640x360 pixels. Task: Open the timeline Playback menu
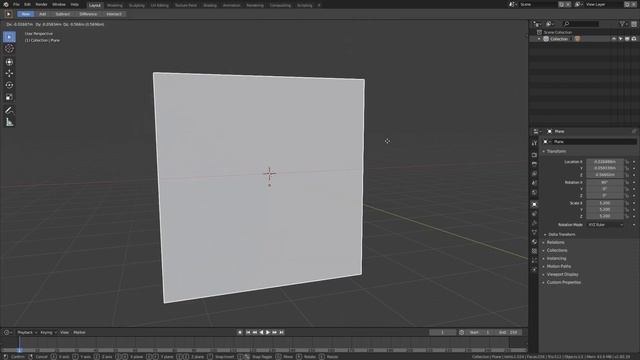[27, 333]
